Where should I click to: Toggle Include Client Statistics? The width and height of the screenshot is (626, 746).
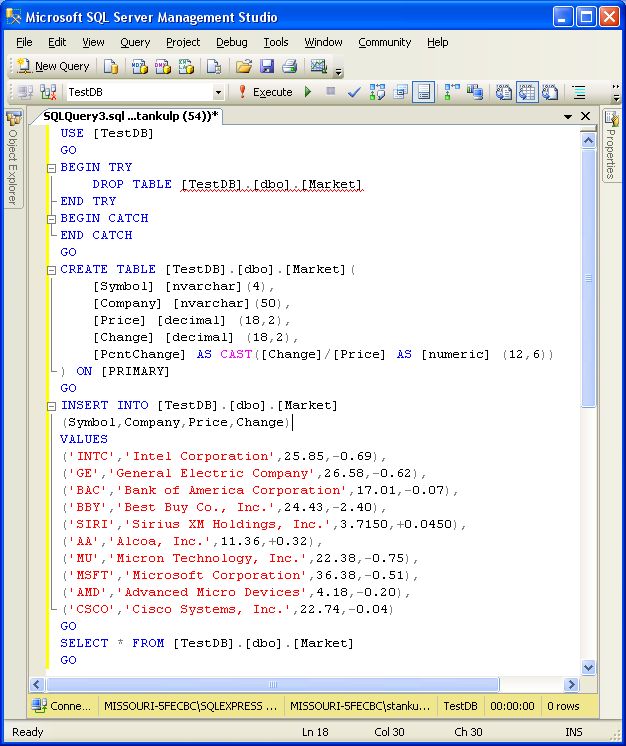(475, 92)
